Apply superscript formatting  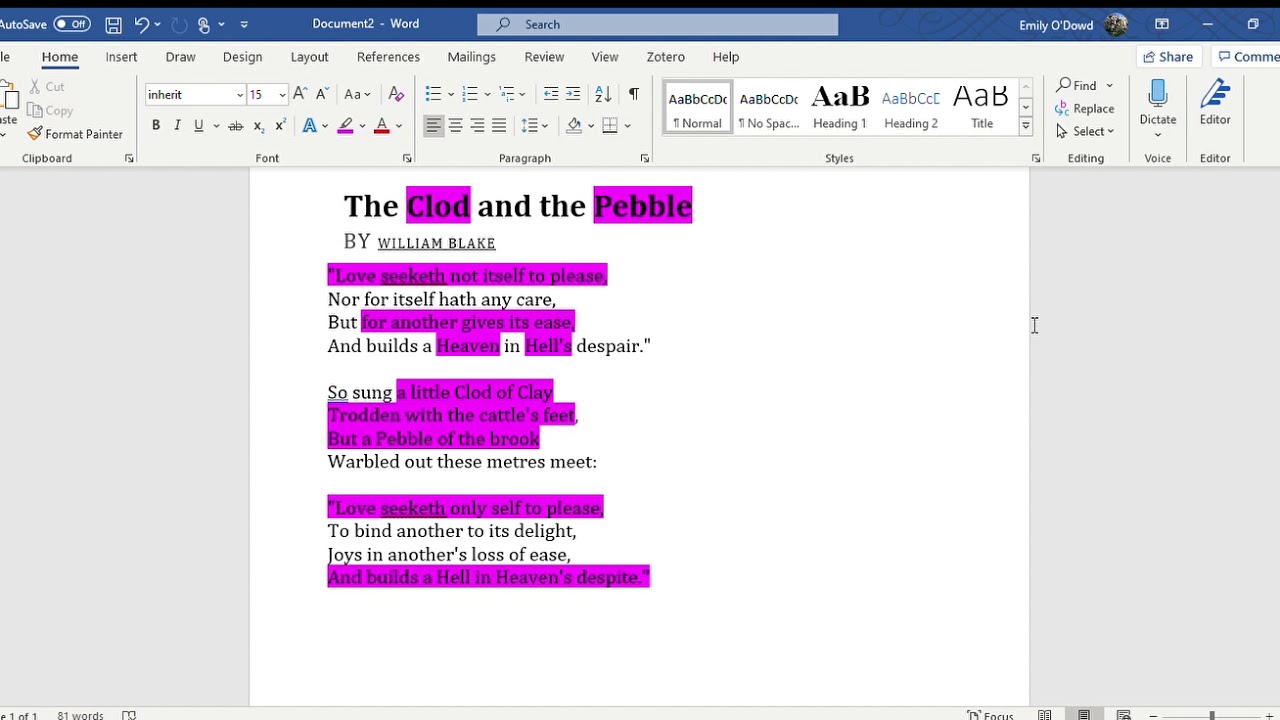pos(280,125)
